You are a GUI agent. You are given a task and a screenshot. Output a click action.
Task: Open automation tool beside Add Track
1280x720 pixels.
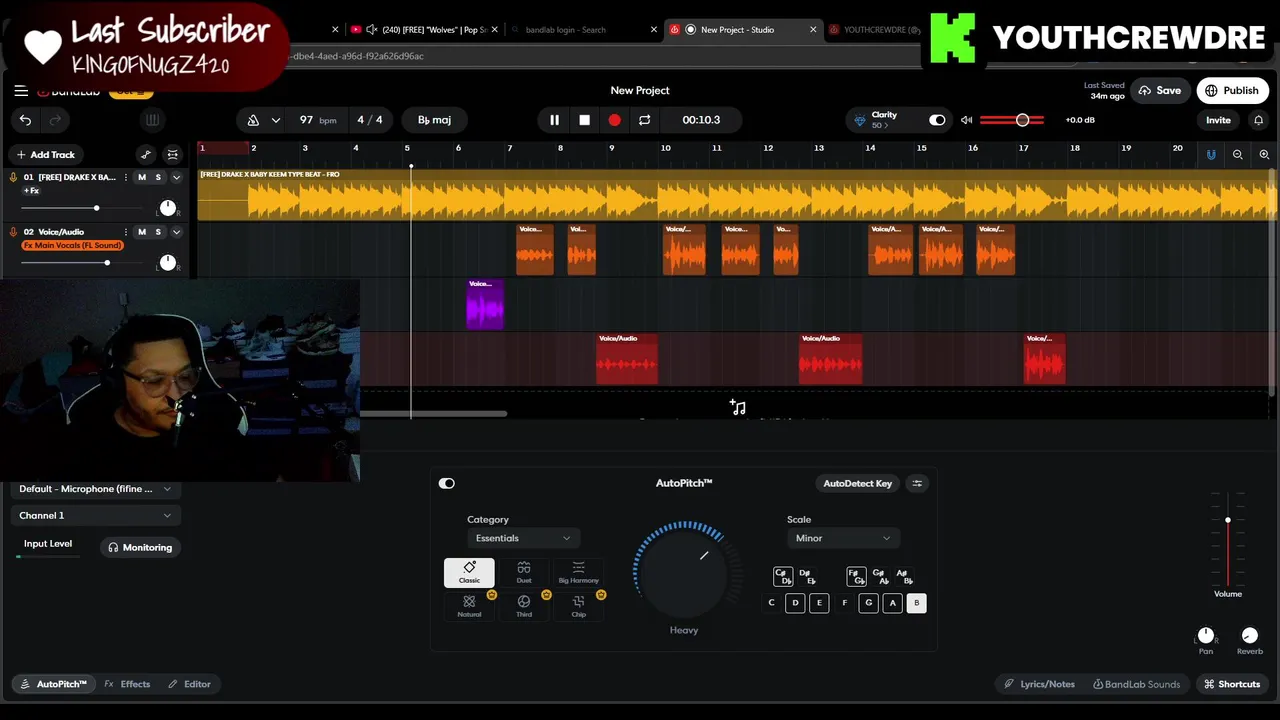[x=146, y=154]
